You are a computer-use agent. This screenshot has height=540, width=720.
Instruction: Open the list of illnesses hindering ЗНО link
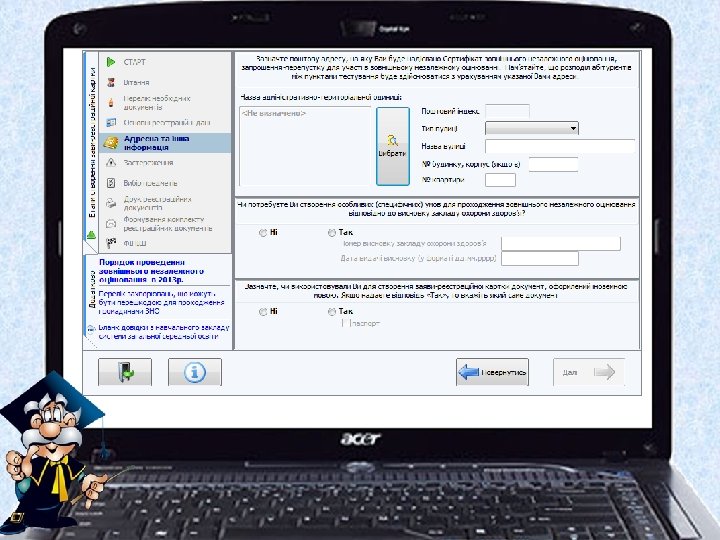tap(162, 302)
